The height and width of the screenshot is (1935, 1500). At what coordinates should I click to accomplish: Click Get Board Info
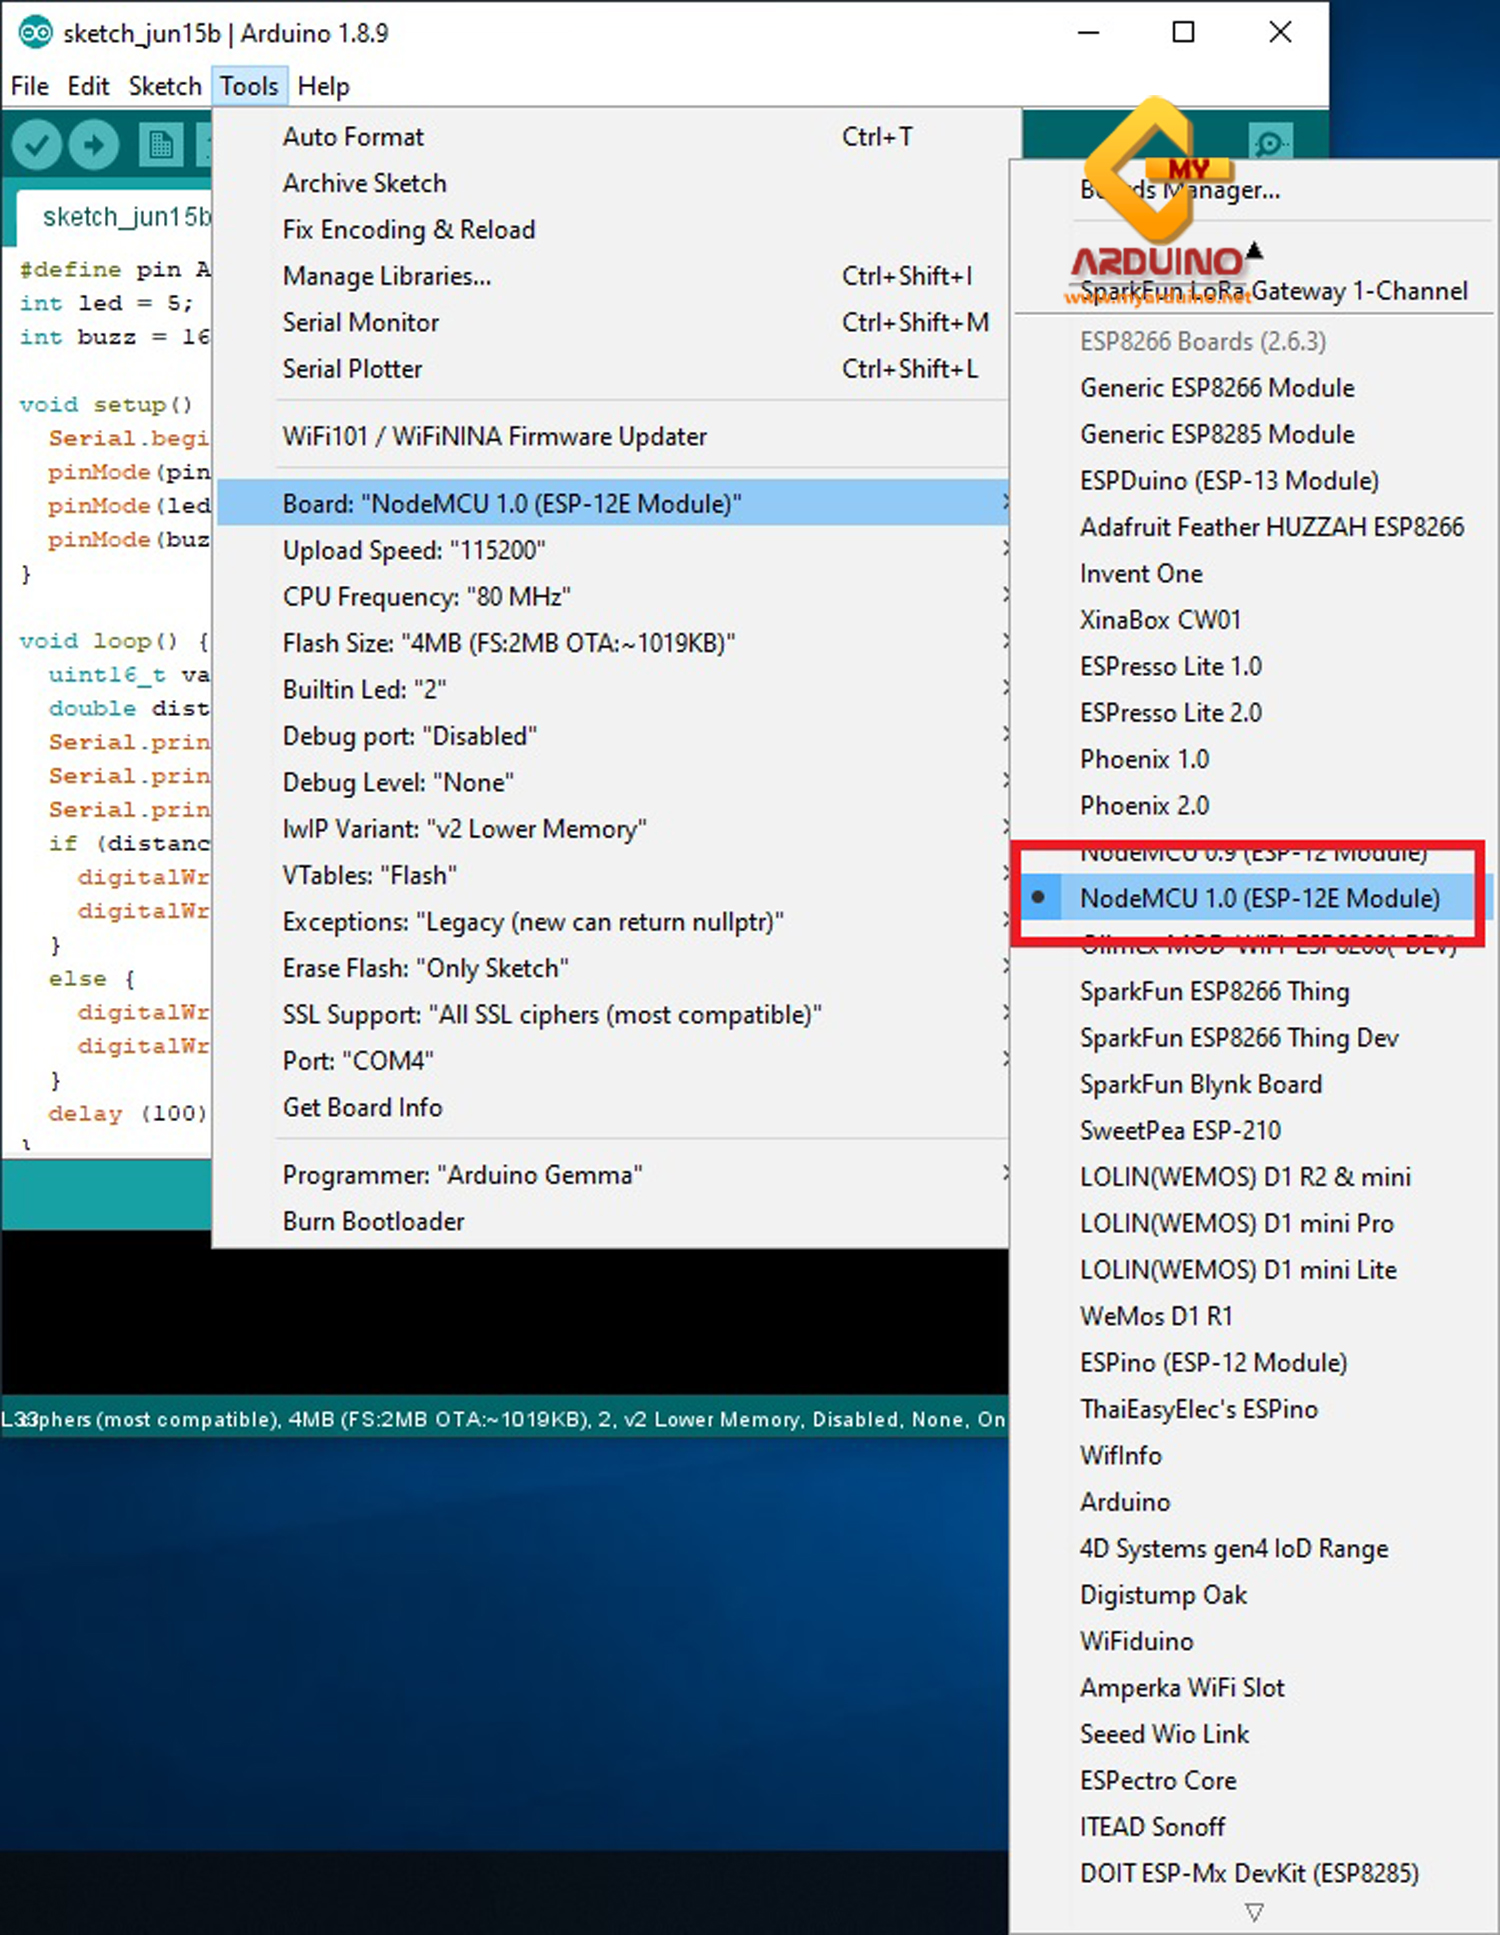362,1108
